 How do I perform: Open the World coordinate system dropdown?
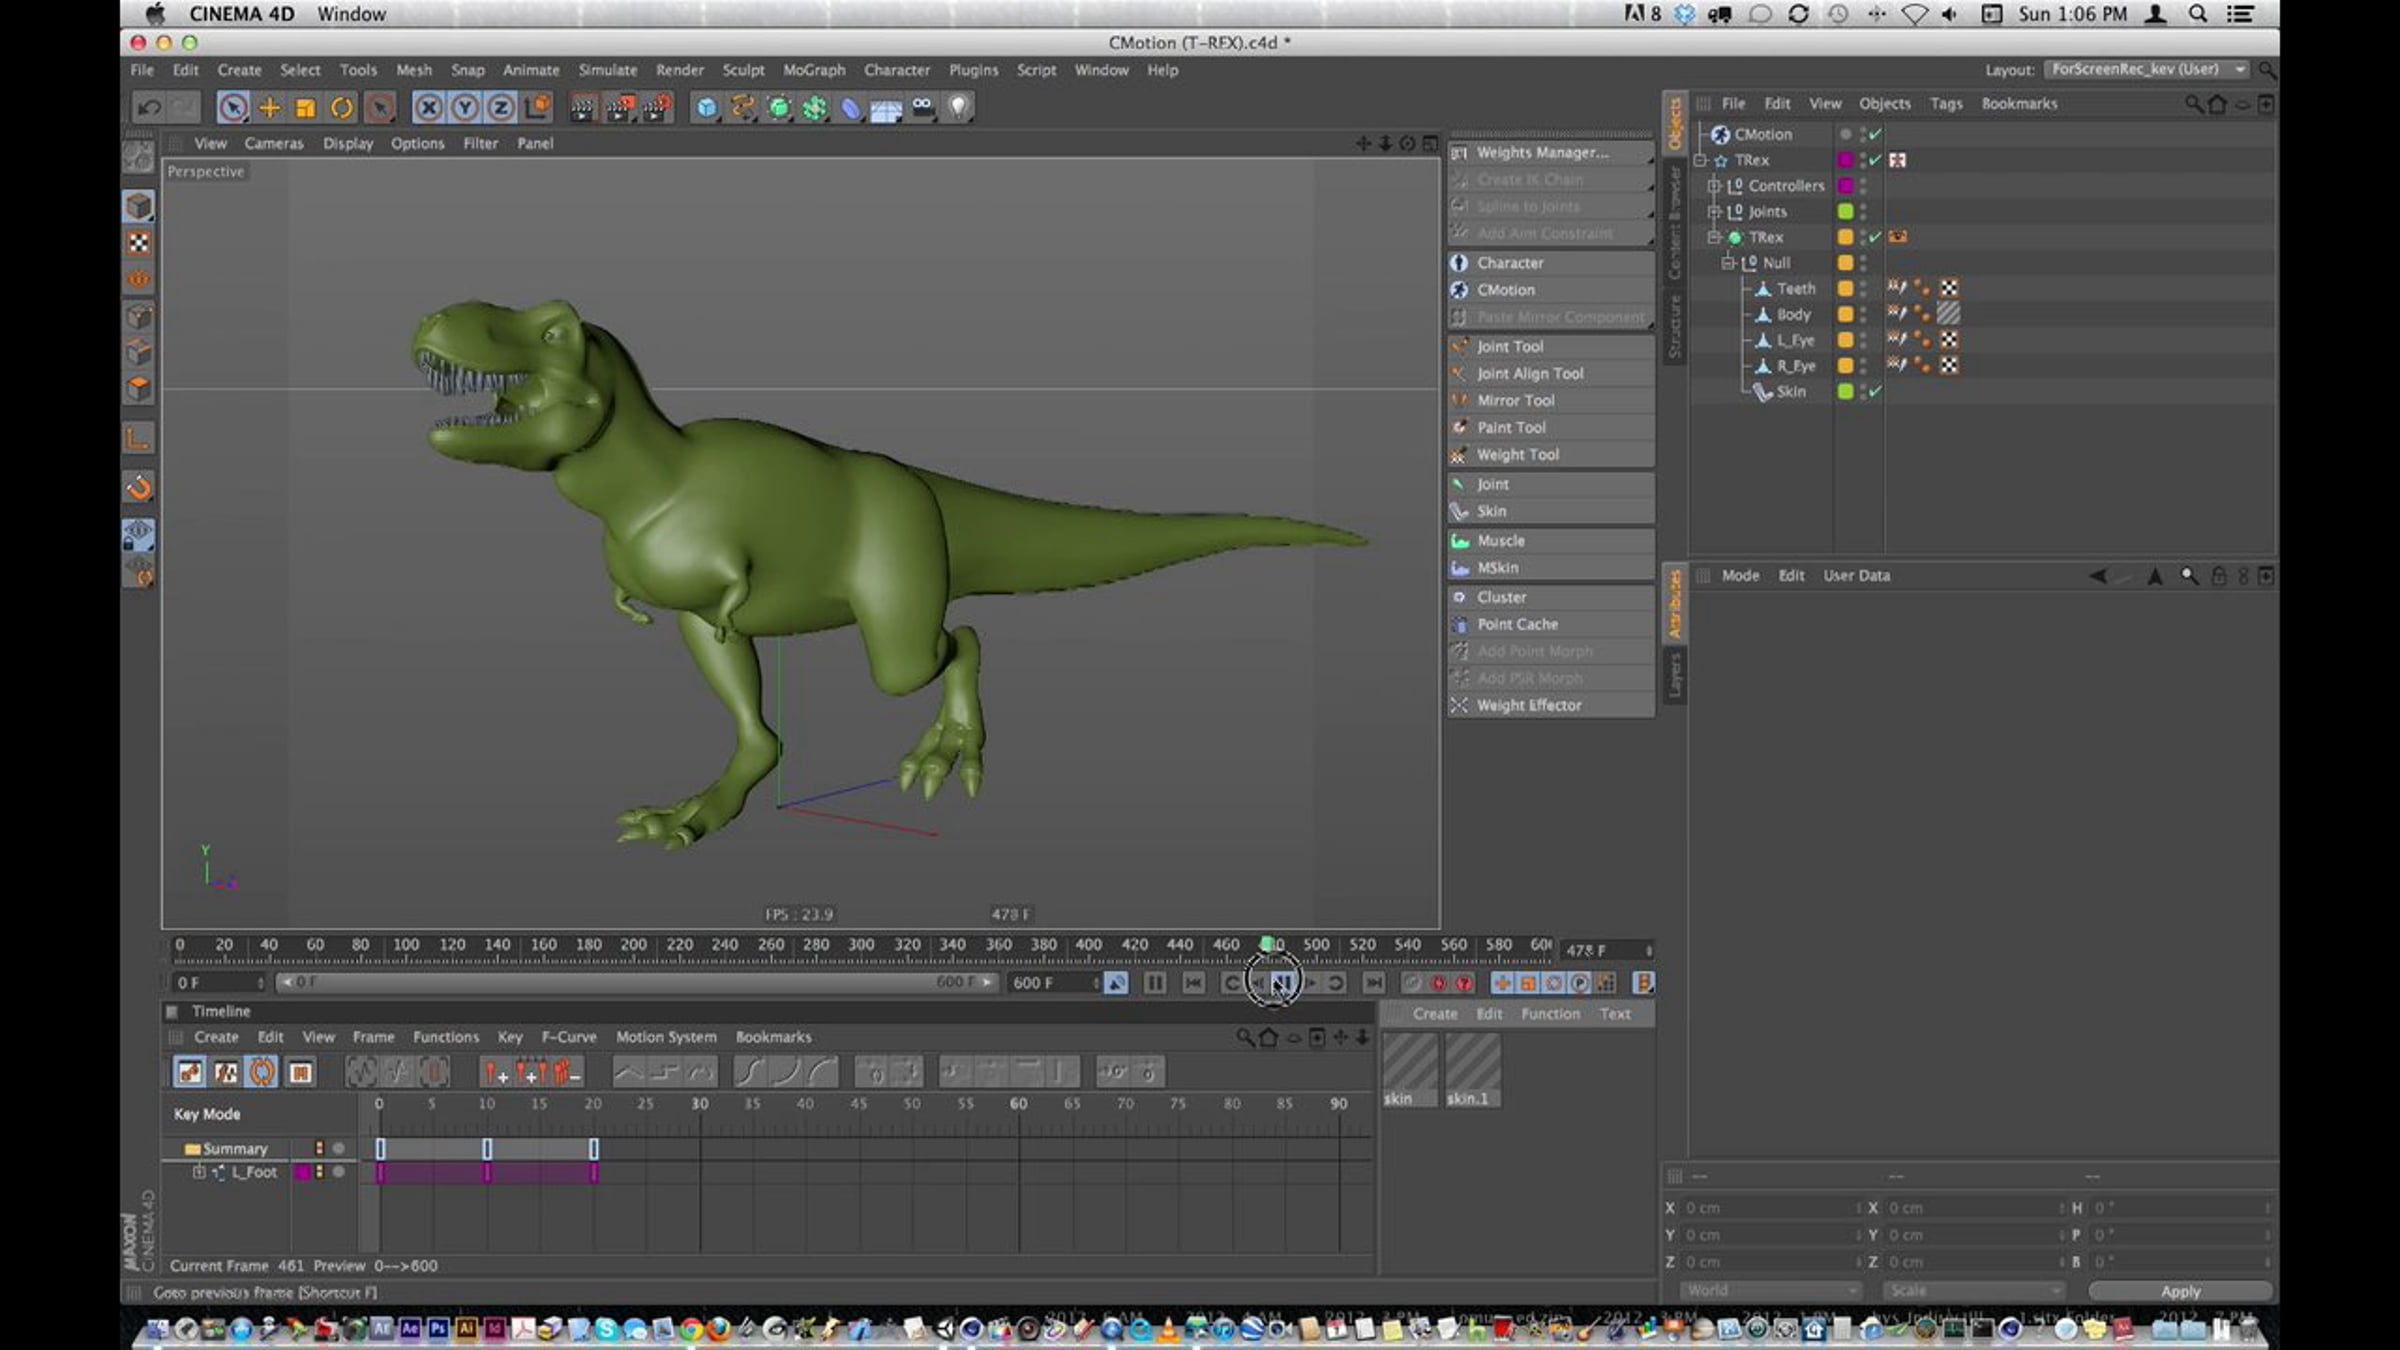pos(1769,1291)
